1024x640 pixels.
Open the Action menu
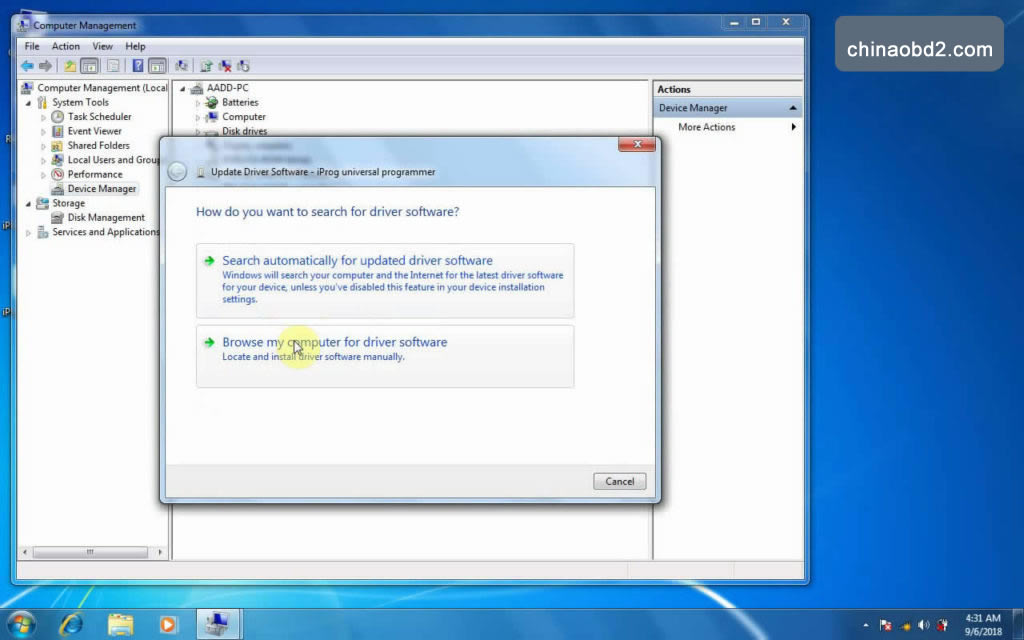(65, 46)
